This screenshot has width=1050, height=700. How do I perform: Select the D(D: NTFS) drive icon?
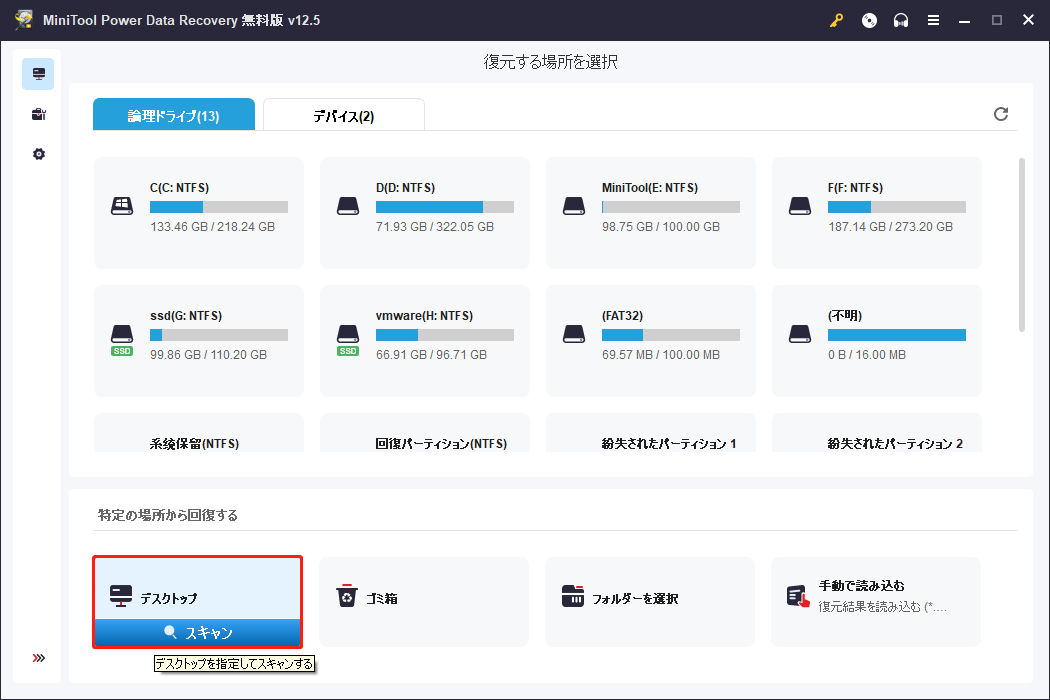point(348,206)
